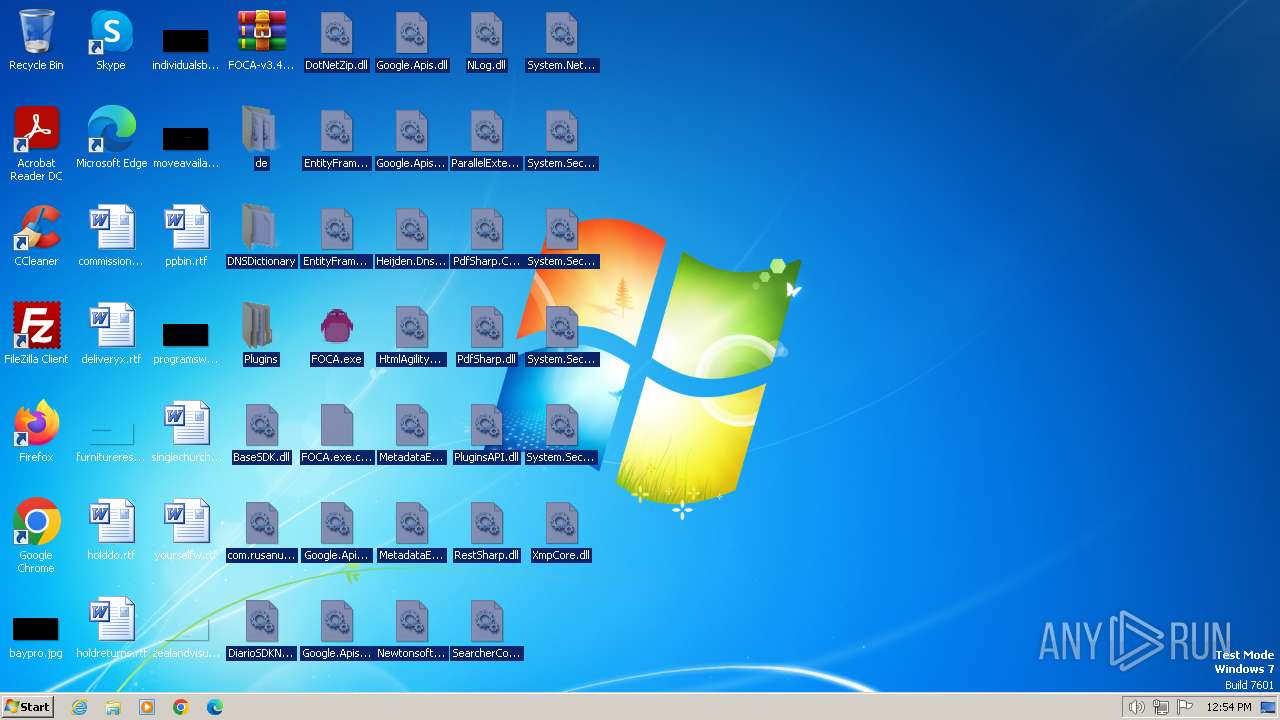Select the PluginsAPI.dll file icon

[486, 432]
